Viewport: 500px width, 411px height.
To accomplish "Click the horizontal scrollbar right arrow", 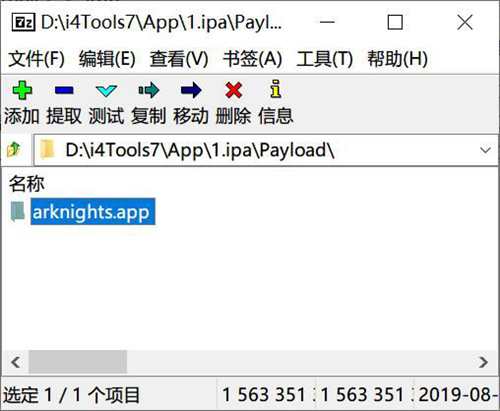I will (x=483, y=362).
